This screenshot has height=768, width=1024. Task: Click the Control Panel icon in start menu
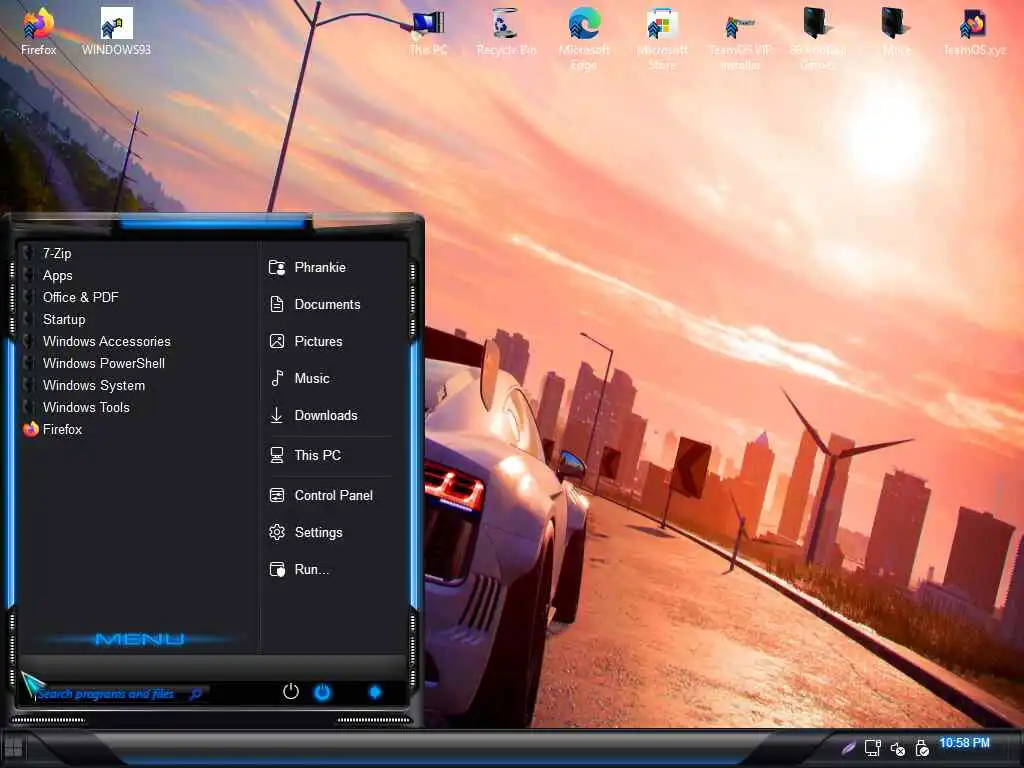click(277, 495)
